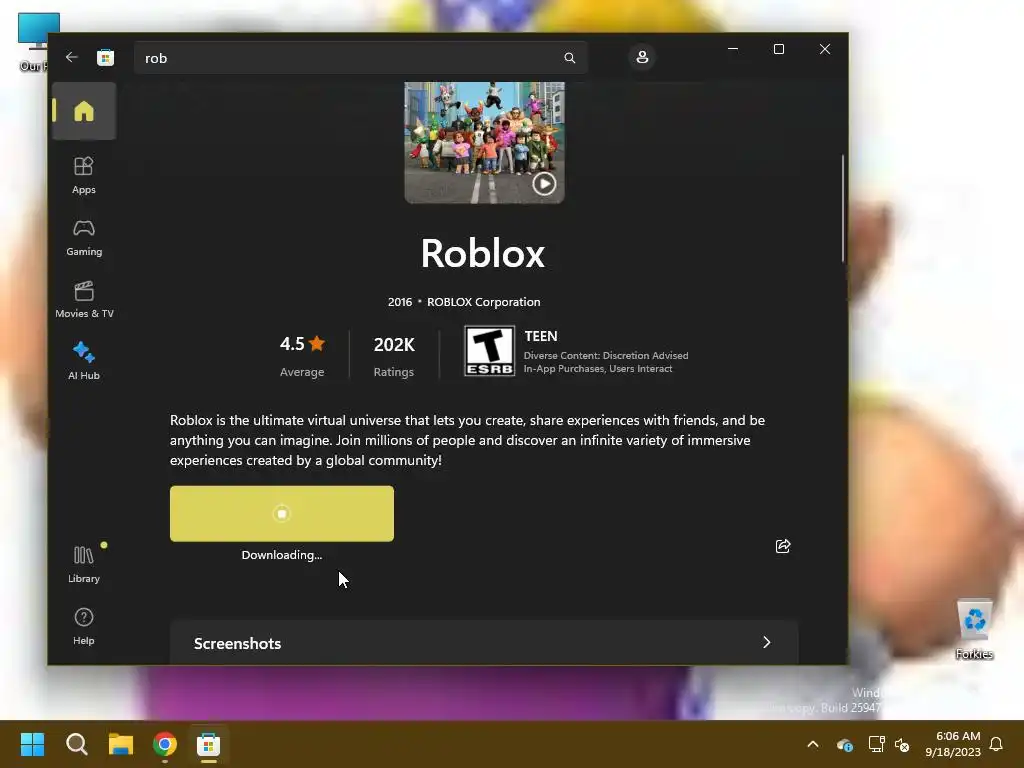This screenshot has width=1024, height=768.
Task: Click the release year 2016
Action: pyautogui.click(x=400, y=302)
